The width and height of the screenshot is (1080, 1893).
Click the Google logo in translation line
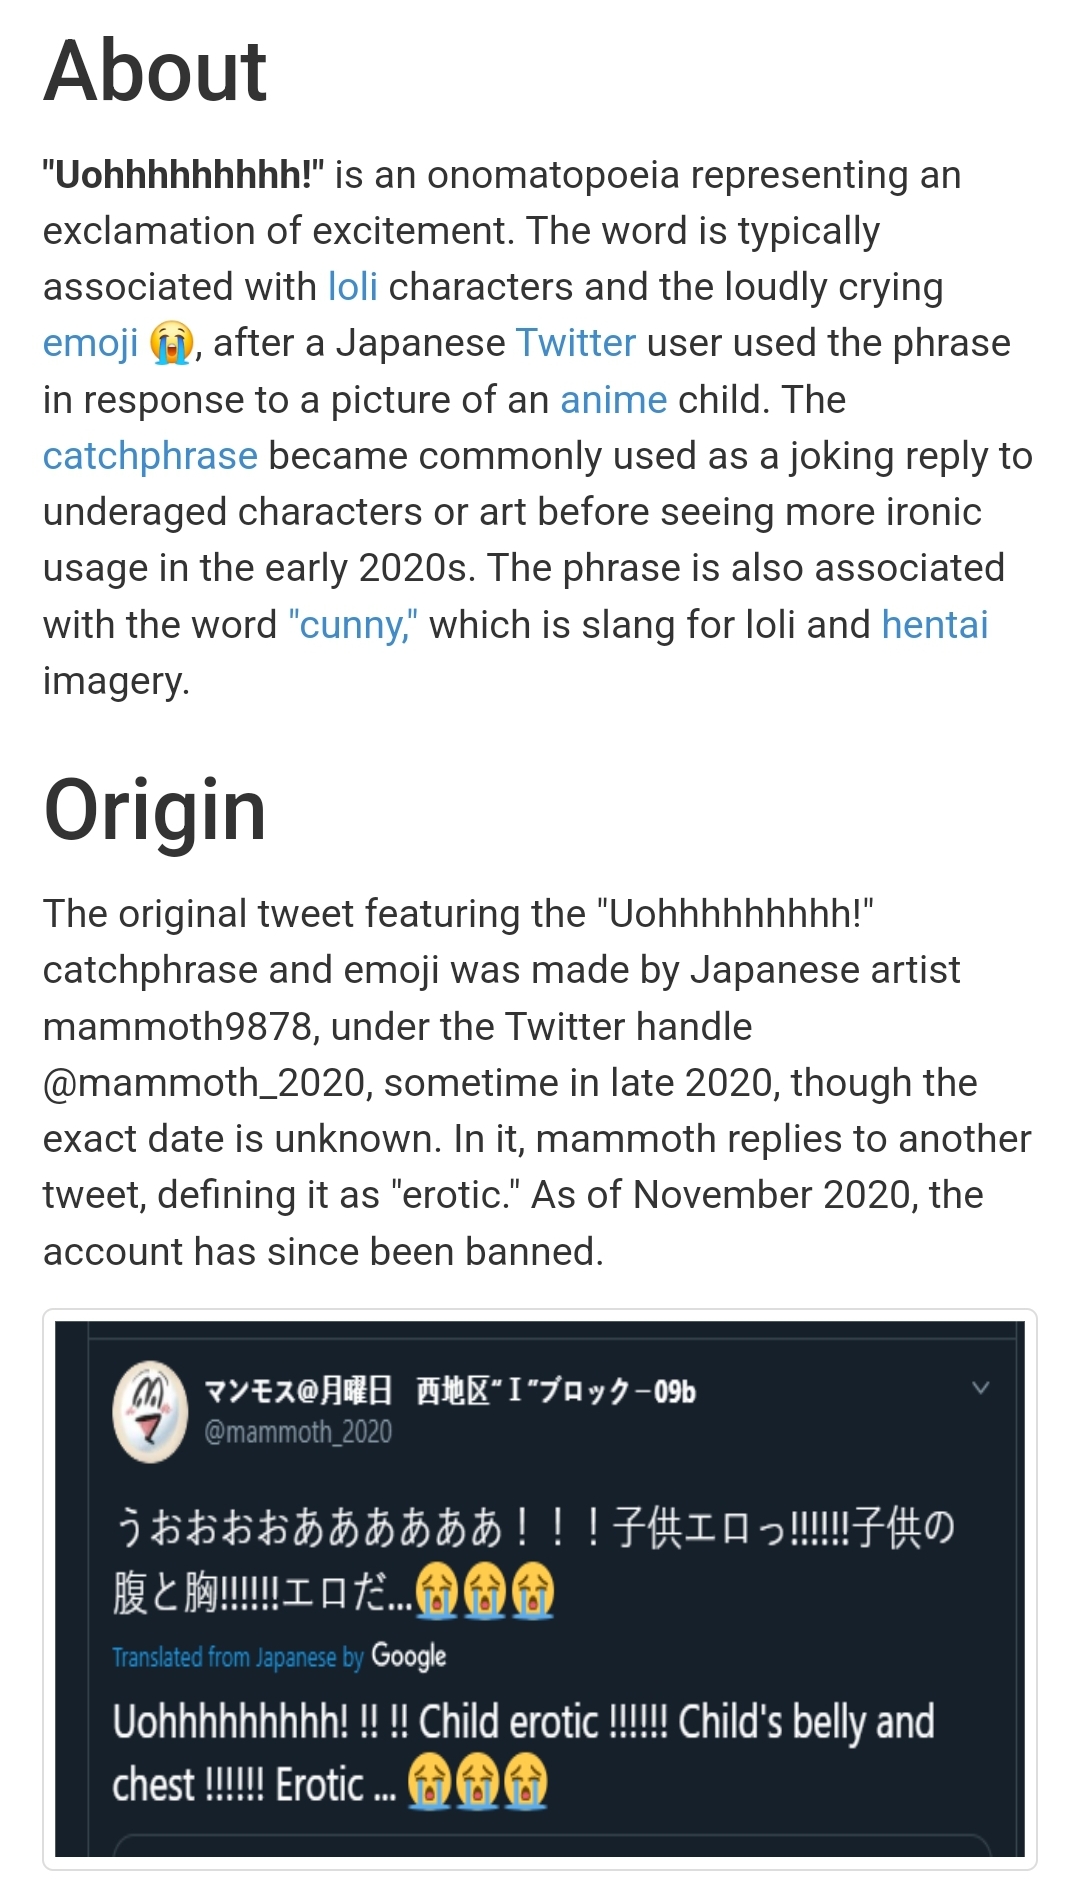point(408,1656)
